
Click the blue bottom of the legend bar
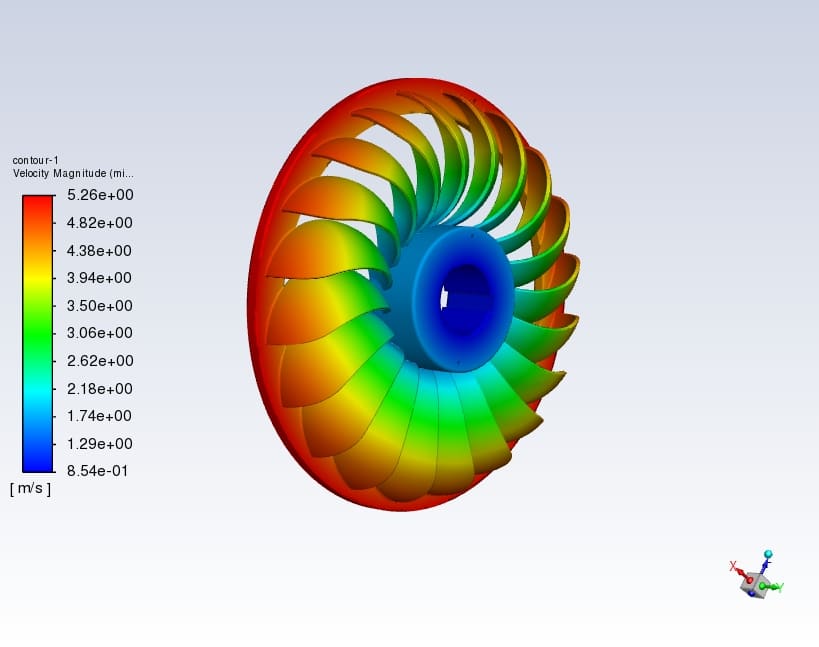coord(37,462)
